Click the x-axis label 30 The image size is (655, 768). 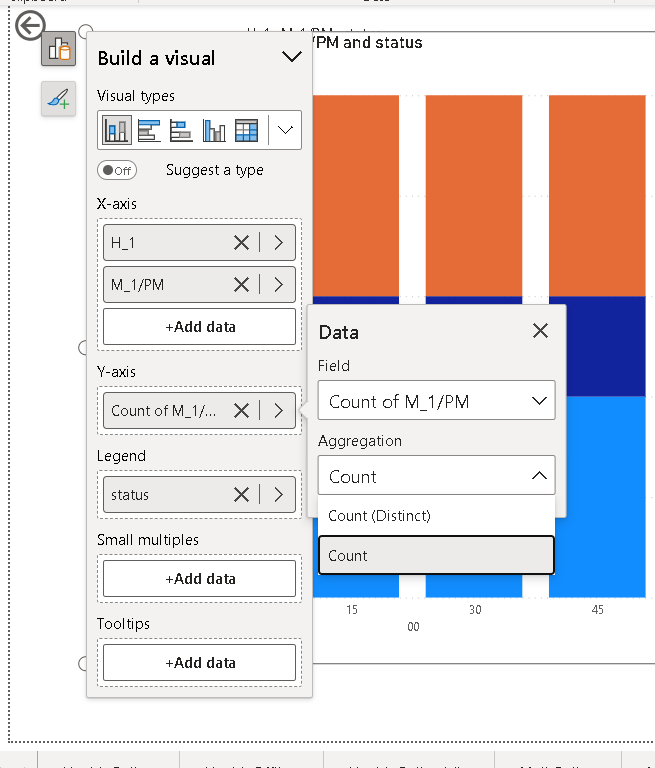pos(475,610)
